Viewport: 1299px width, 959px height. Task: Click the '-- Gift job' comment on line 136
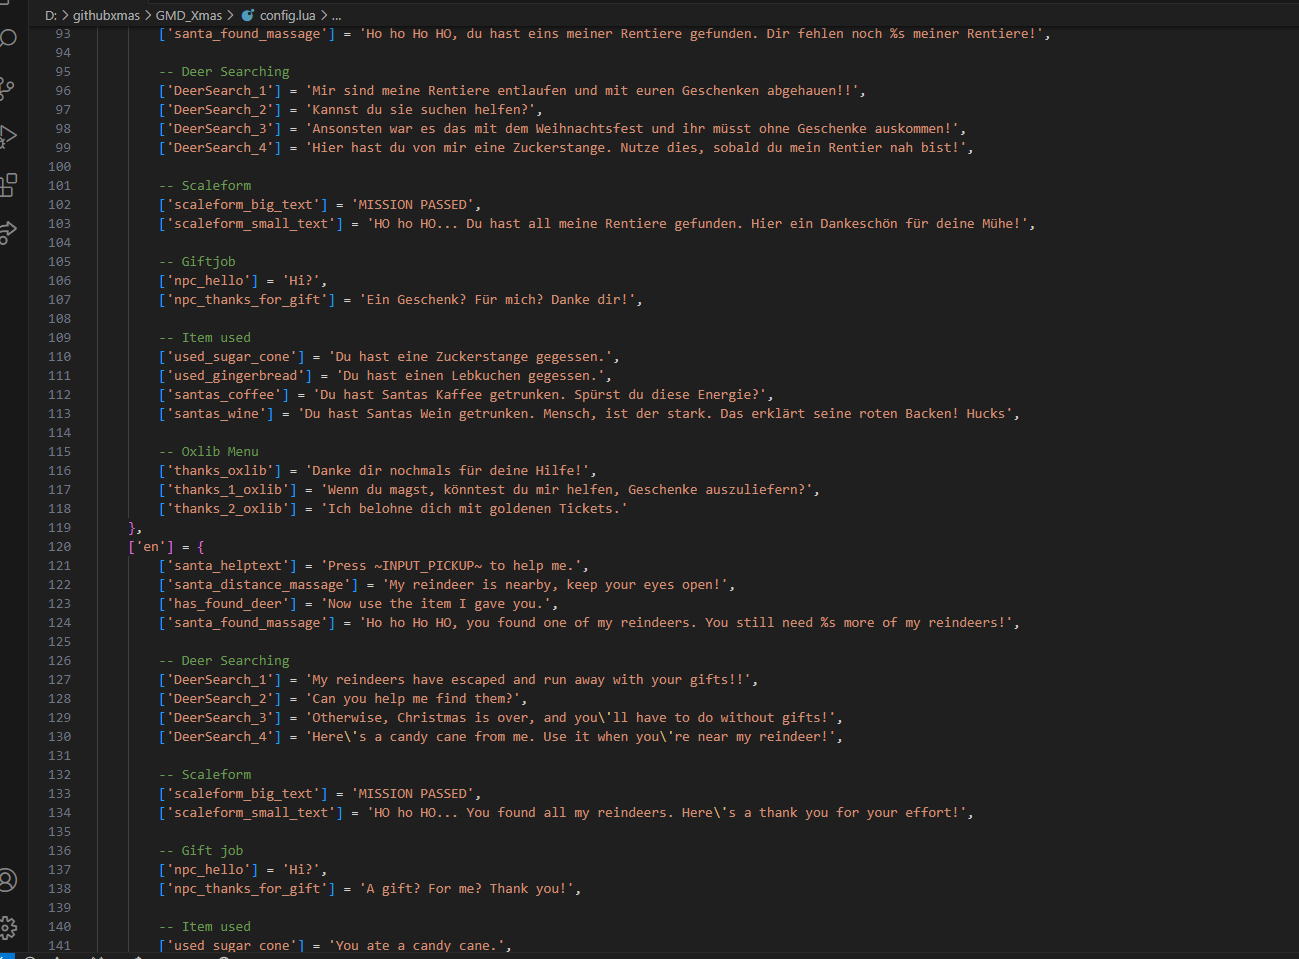[x=201, y=851]
